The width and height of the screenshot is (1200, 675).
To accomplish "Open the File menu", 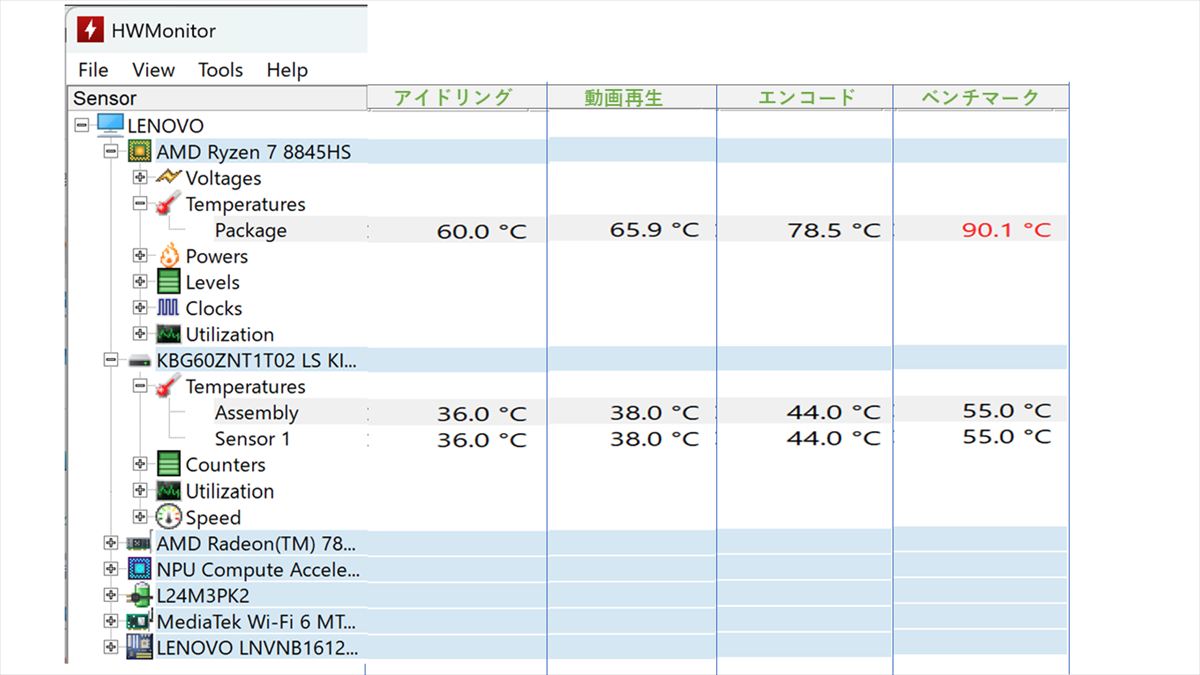I will 93,70.
